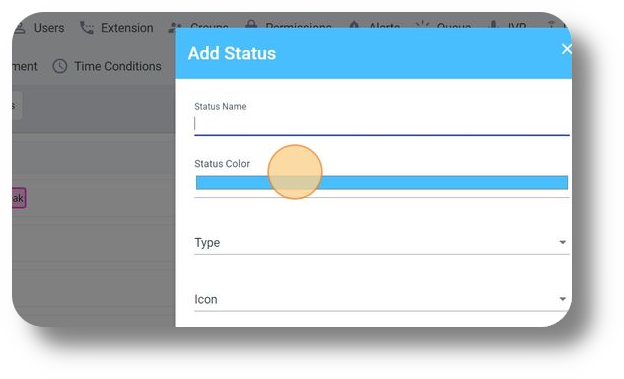Image resolution: width=624 pixels, height=379 pixels.
Task: Click the arrow beside the Type field
Action: (x=562, y=242)
